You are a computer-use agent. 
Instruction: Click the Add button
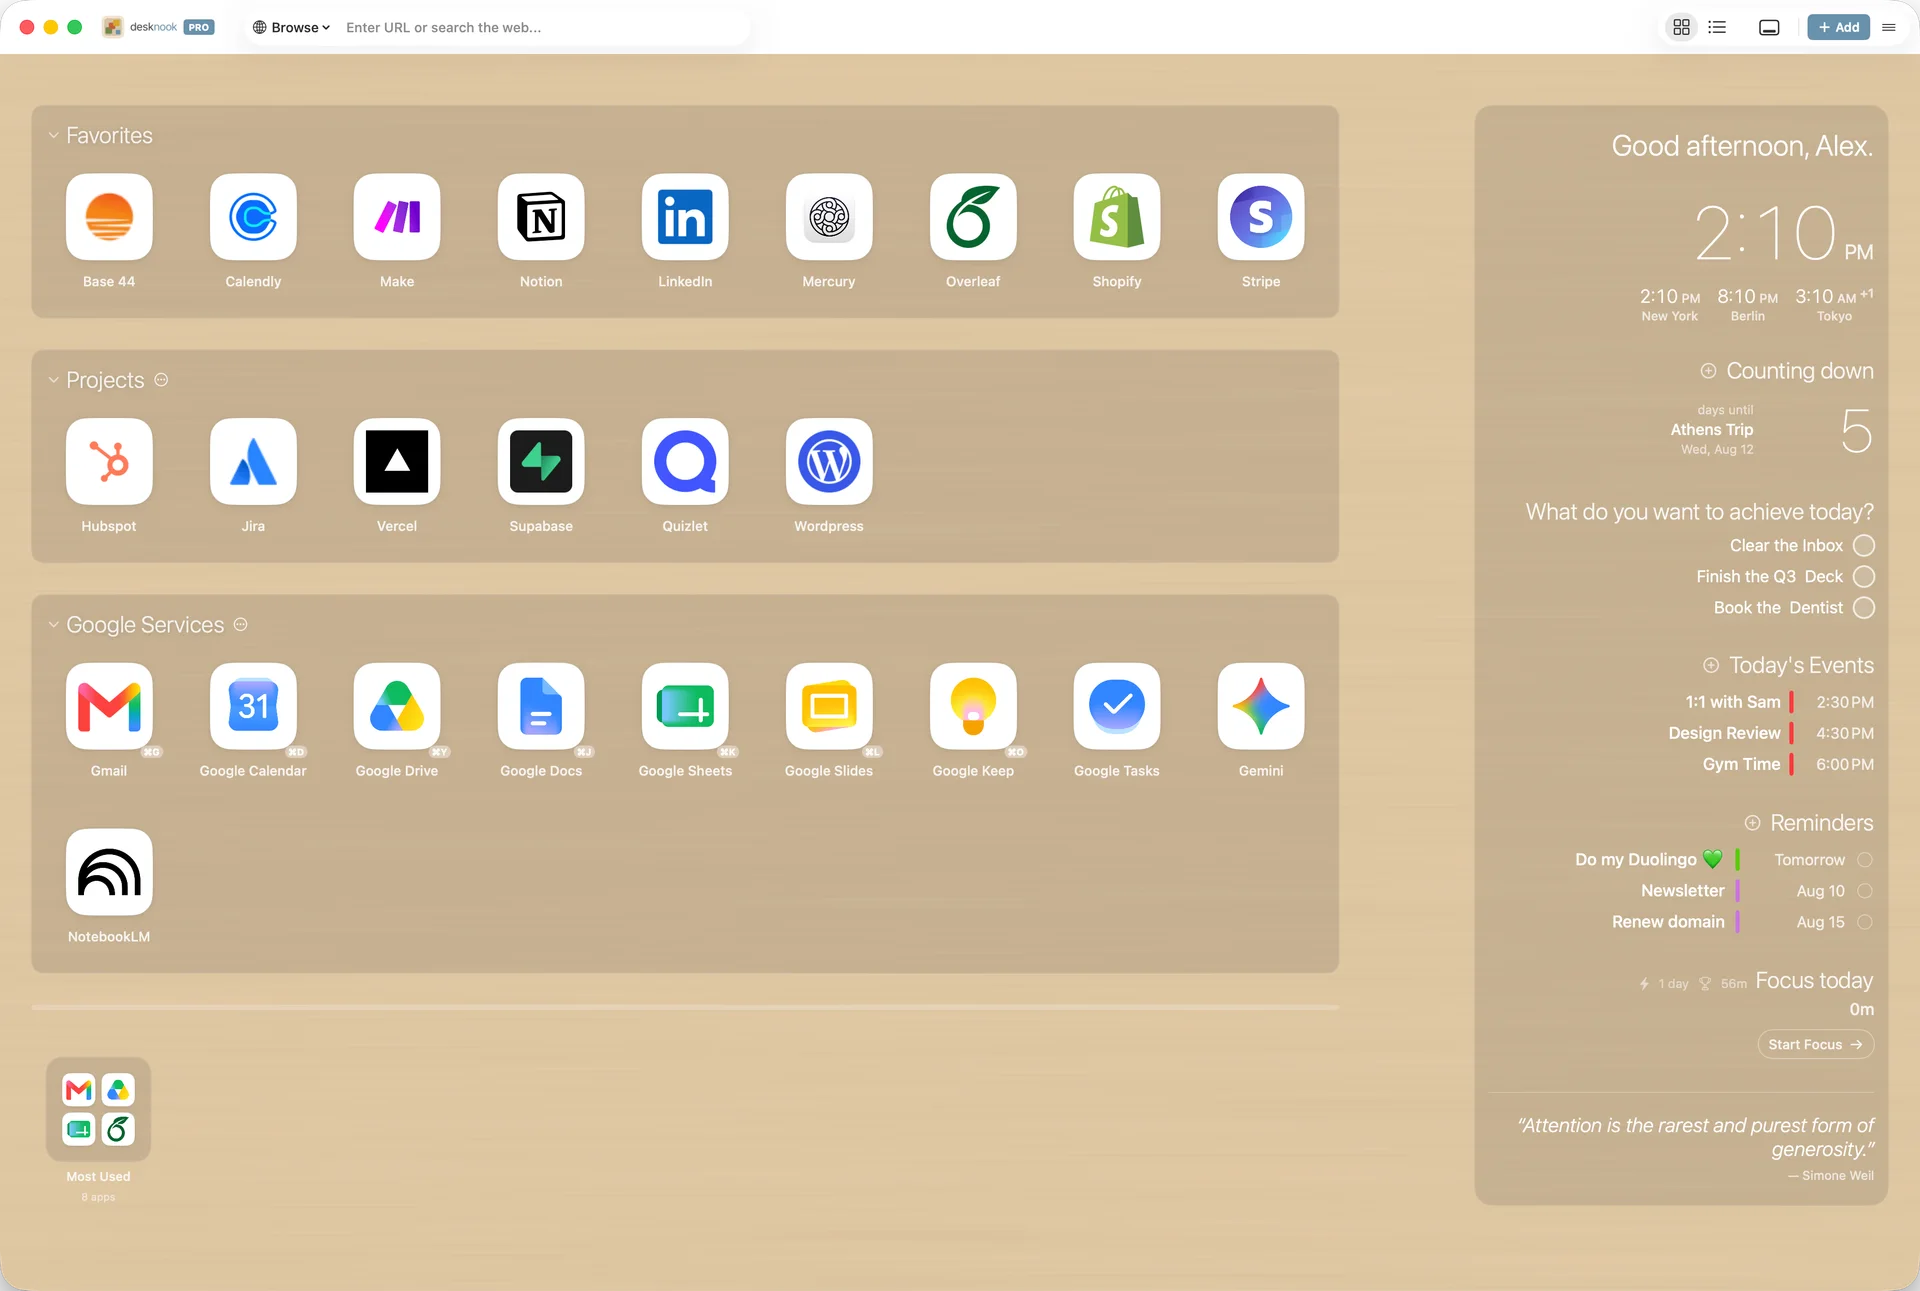pos(1838,27)
